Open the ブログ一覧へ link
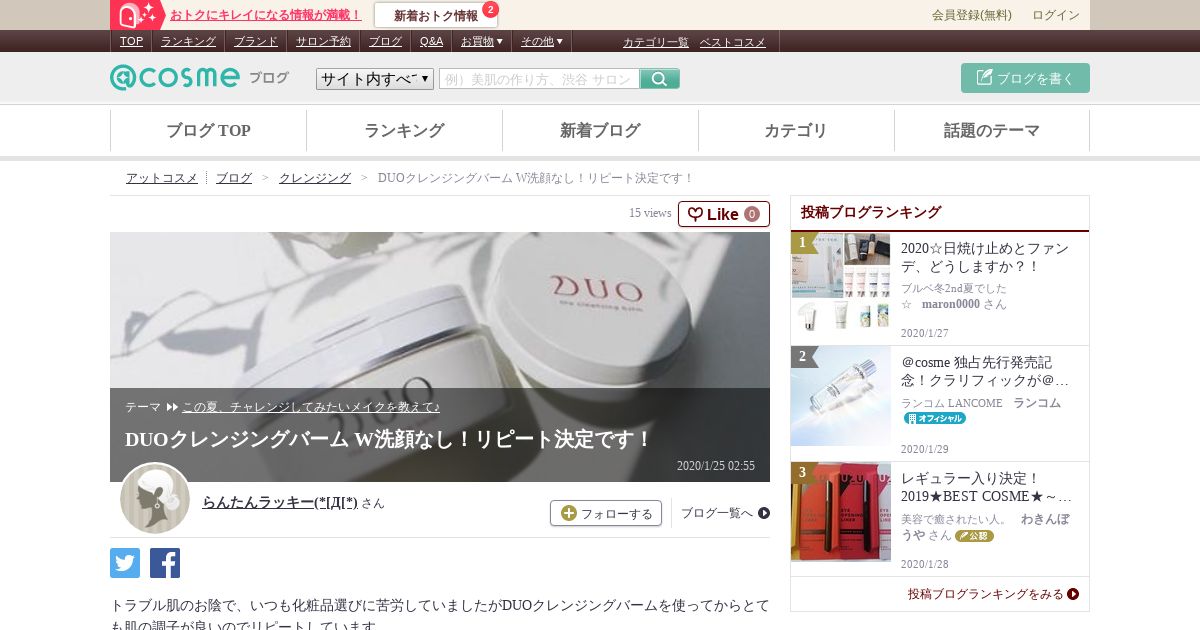 click(x=725, y=513)
